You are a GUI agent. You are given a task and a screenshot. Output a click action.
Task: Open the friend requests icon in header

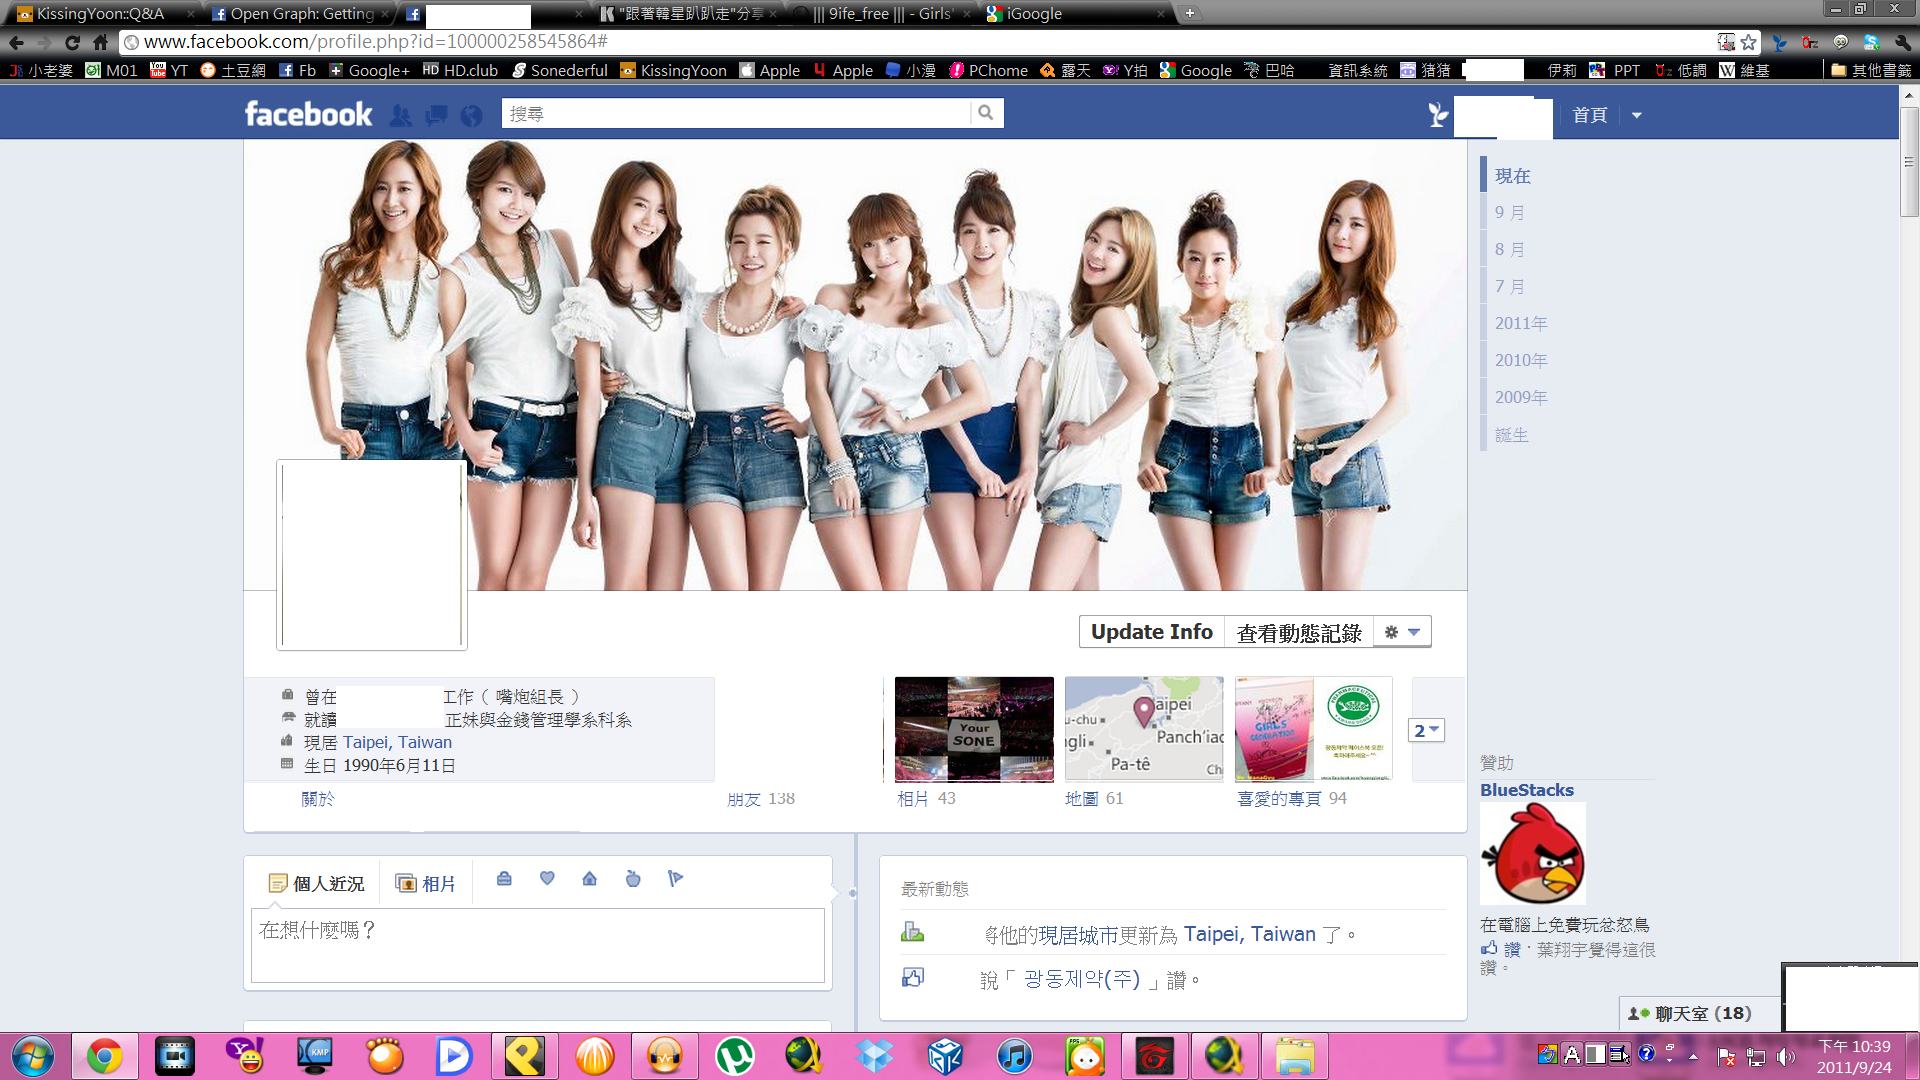[400, 116]
